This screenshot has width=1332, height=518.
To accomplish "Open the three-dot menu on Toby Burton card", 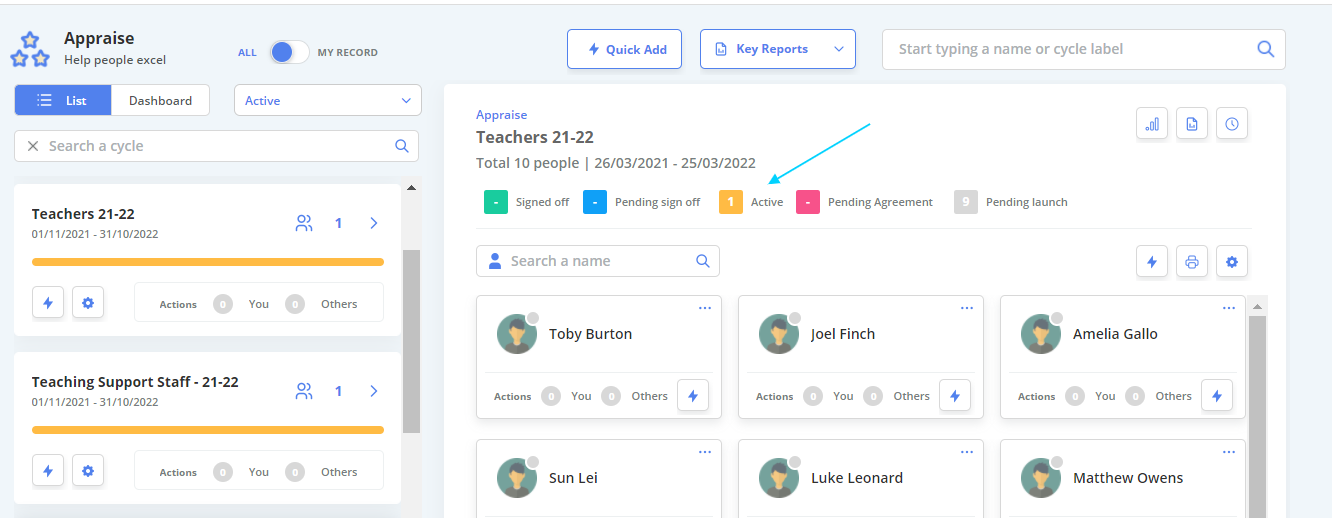I will tap(705, 308).
